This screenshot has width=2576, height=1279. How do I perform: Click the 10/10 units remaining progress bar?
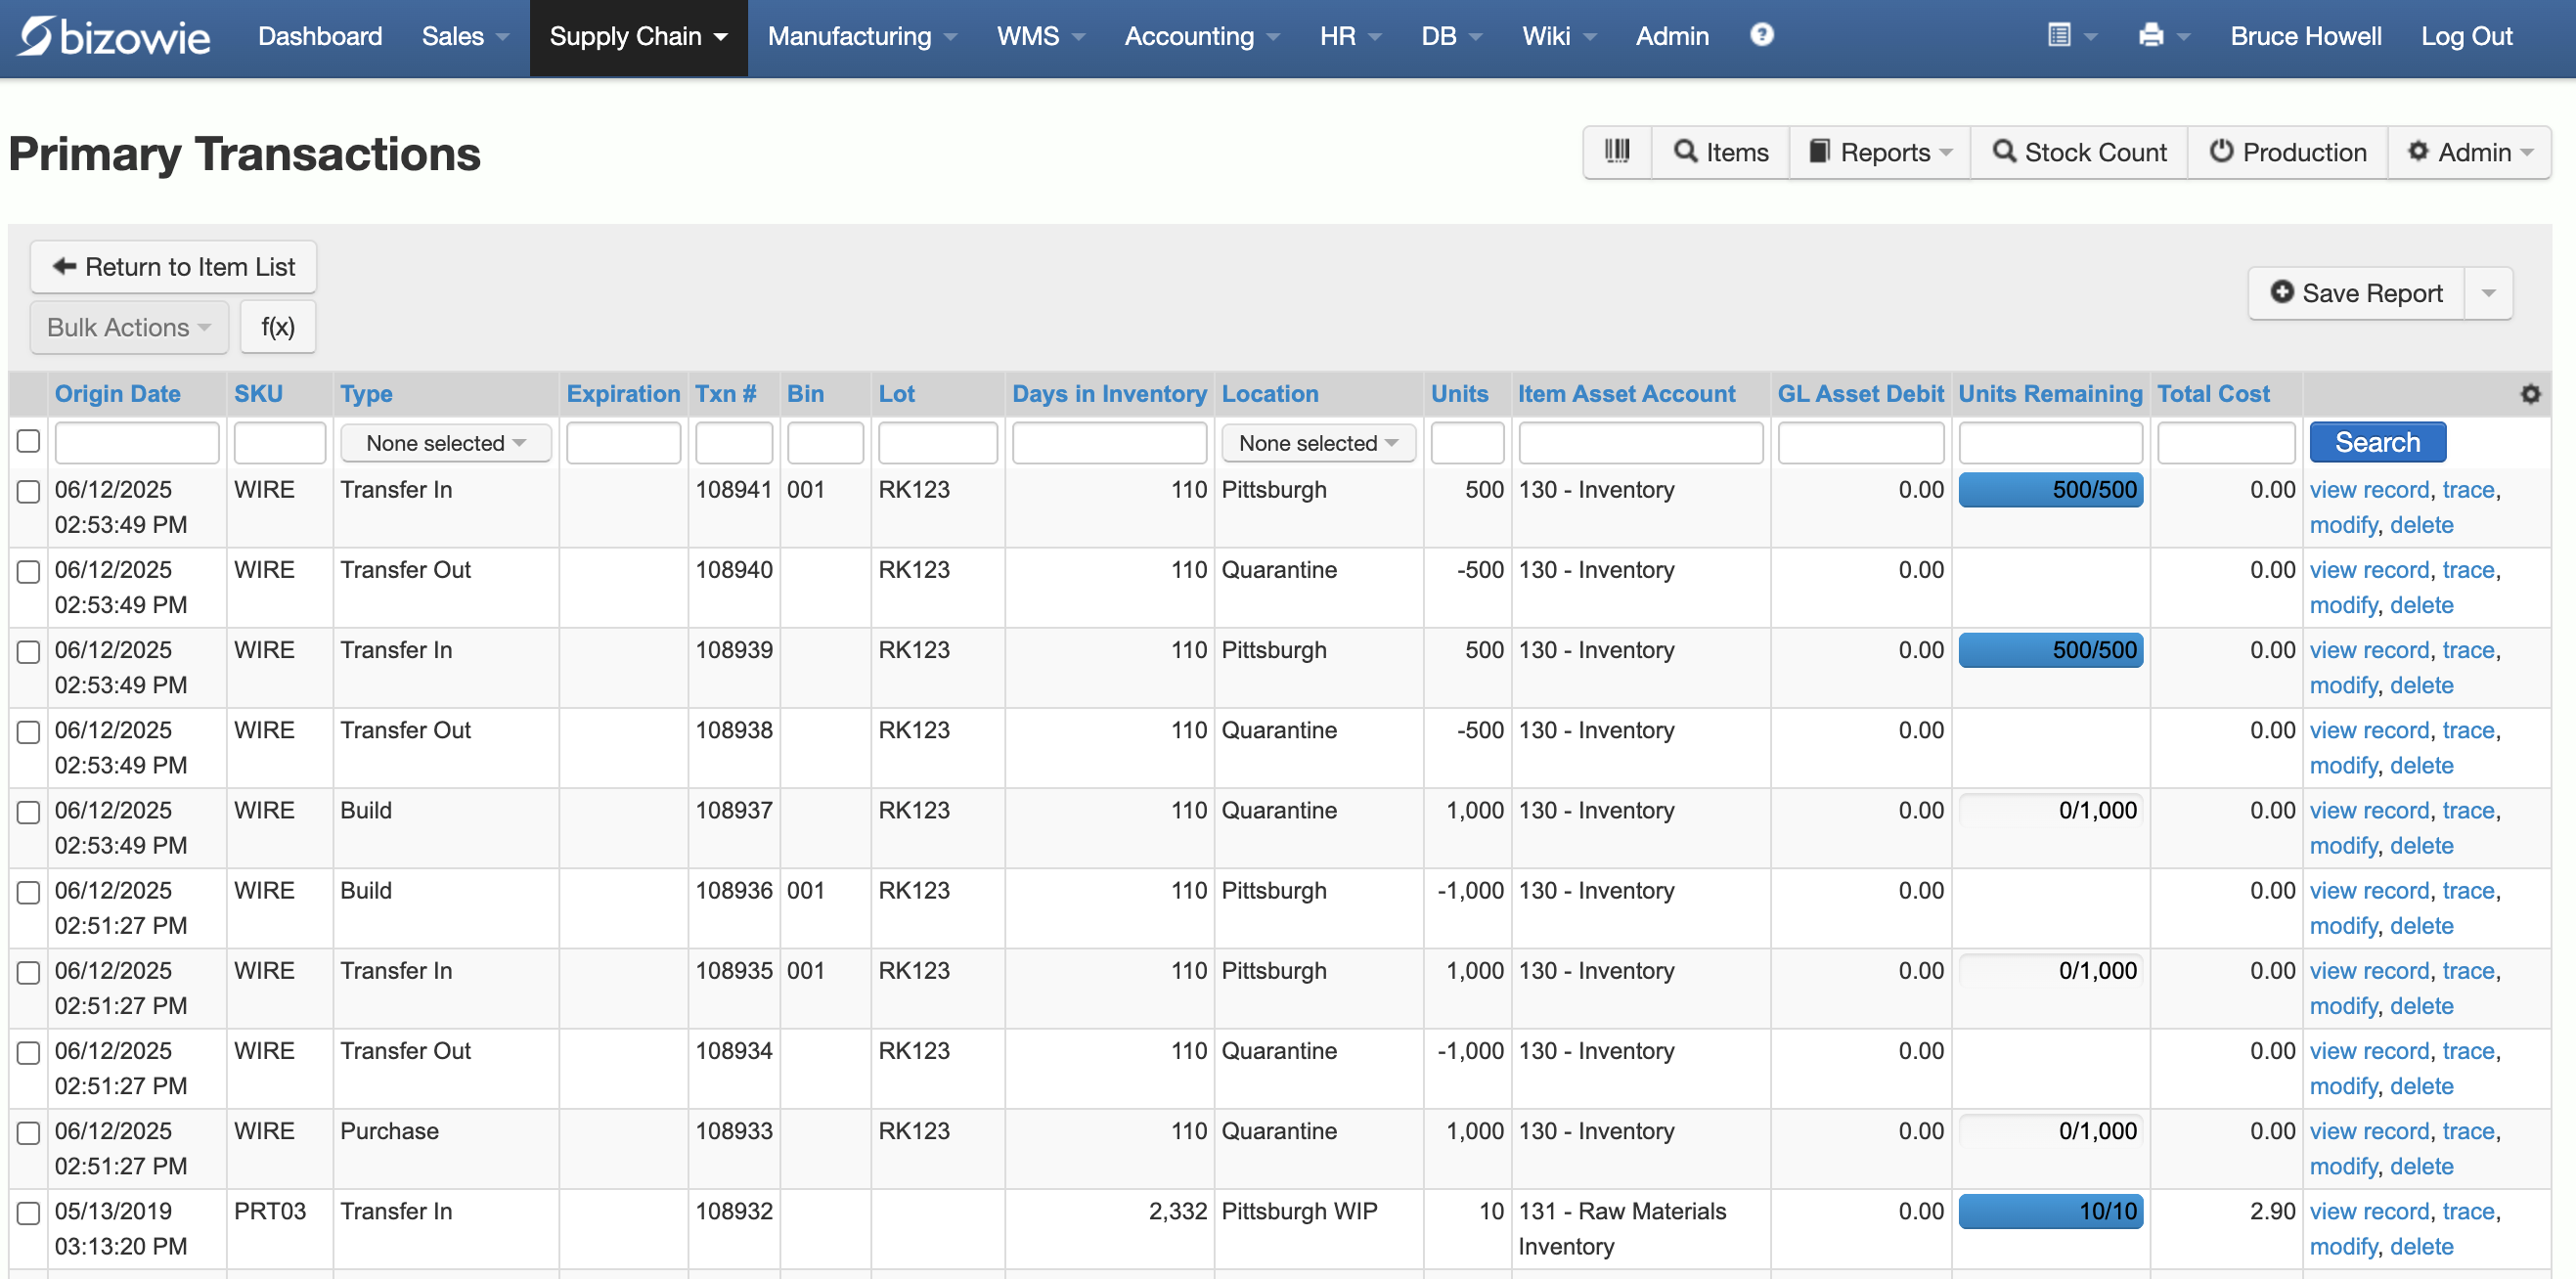click(2049, 1211)
